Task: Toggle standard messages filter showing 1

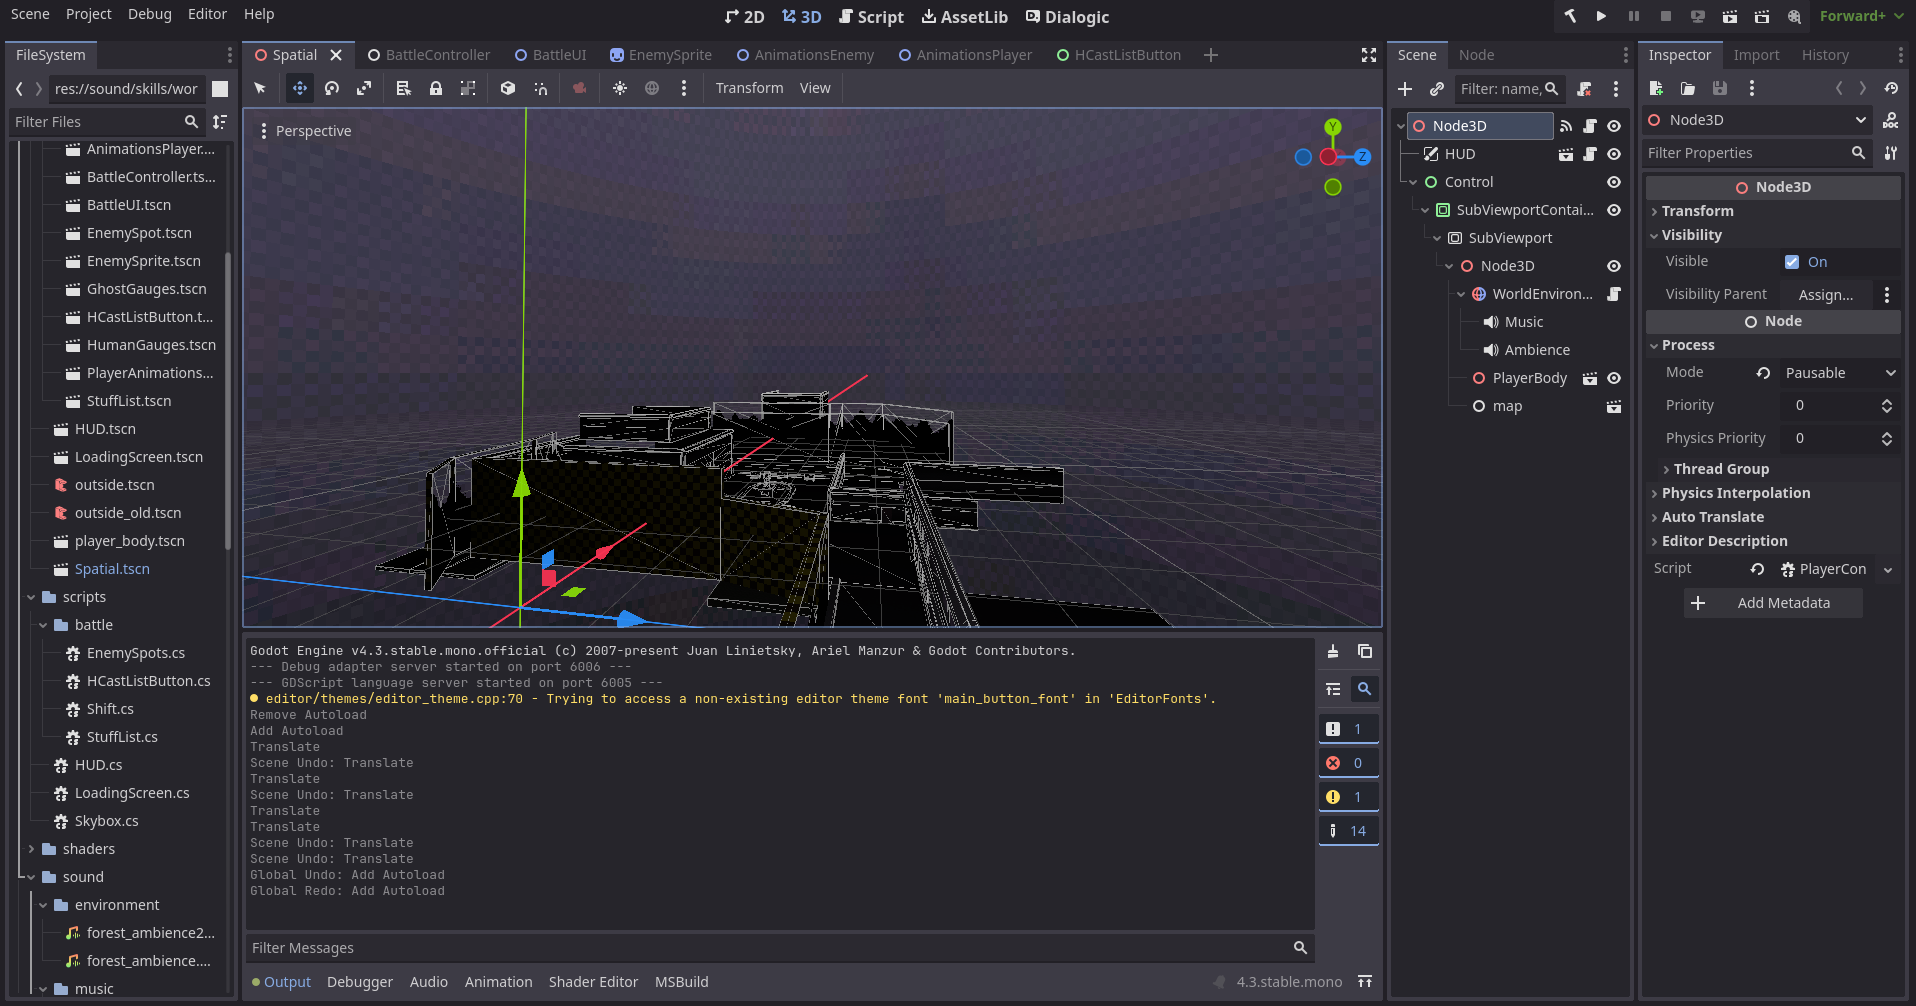Action: (1348, 729)
